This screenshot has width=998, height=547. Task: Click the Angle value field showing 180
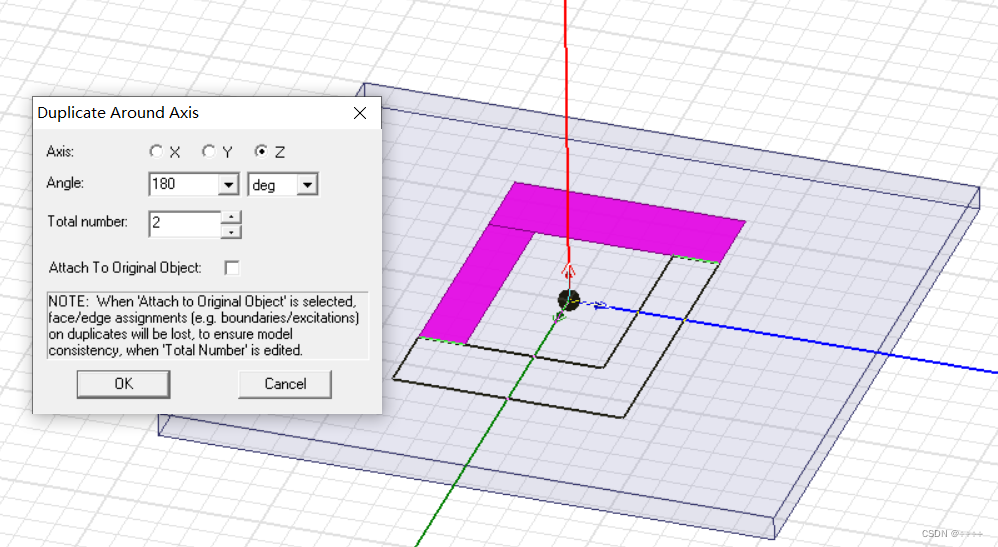coord(184,184)
